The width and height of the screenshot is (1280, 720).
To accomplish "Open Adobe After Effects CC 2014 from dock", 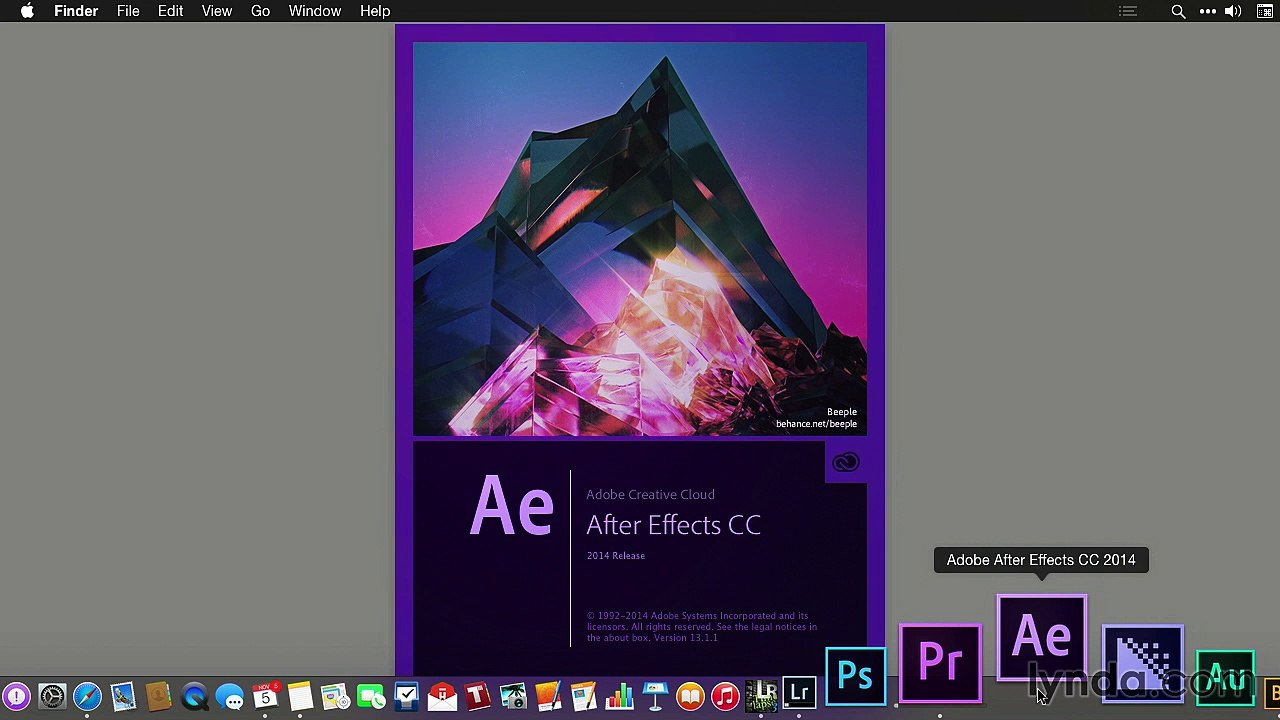I will point(1042,637).
